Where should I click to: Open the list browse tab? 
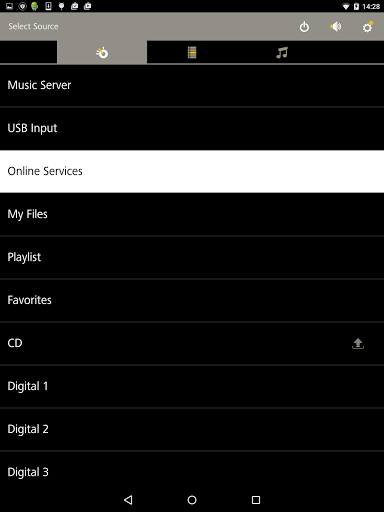click(x=192, y=52)
